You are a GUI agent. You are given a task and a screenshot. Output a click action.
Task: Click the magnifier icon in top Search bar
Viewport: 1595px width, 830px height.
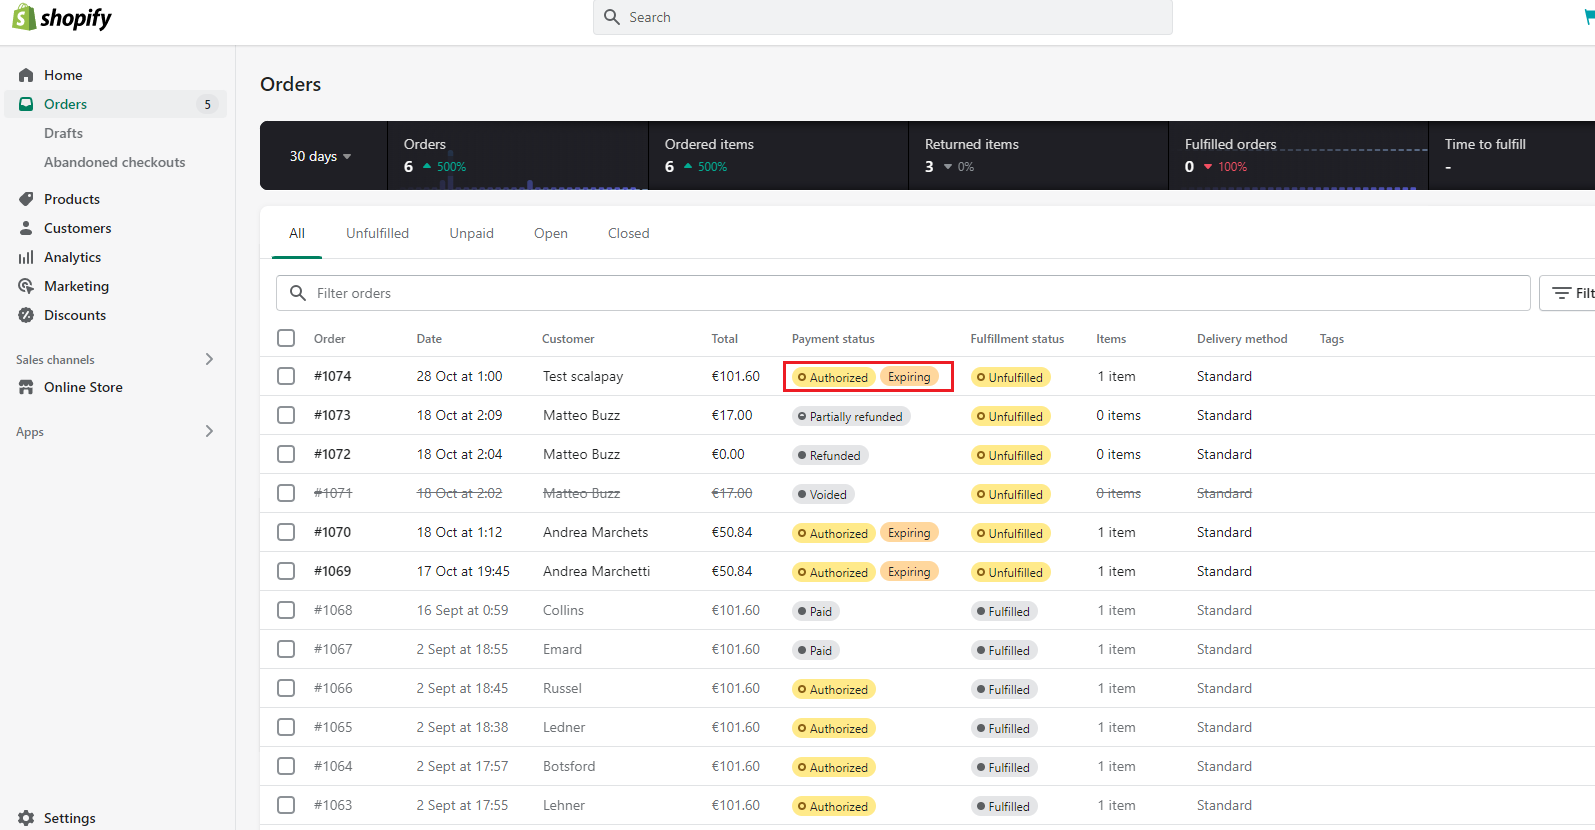[612, 17]
